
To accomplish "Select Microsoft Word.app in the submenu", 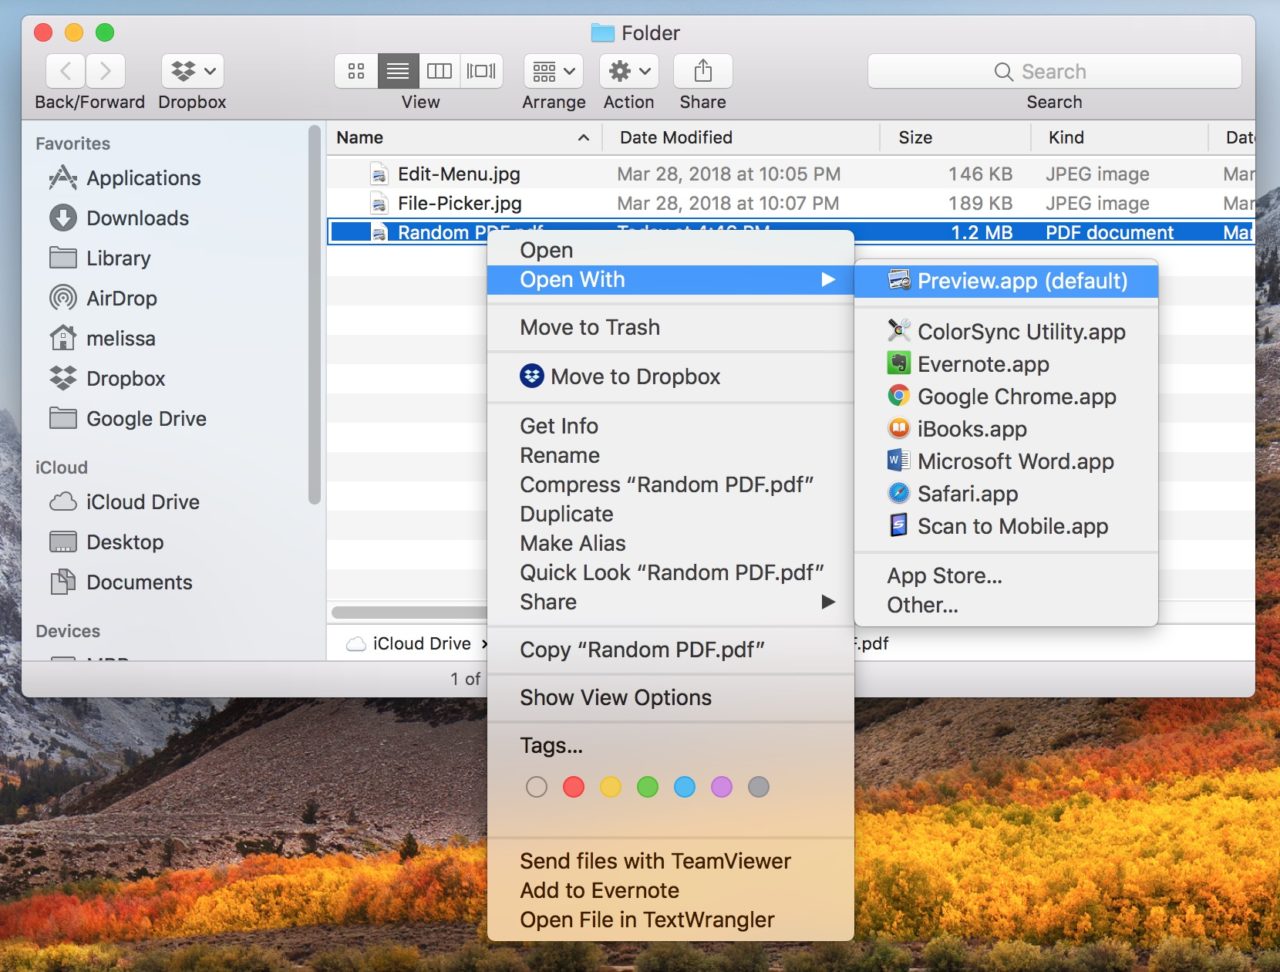I will pos(1015,461).
